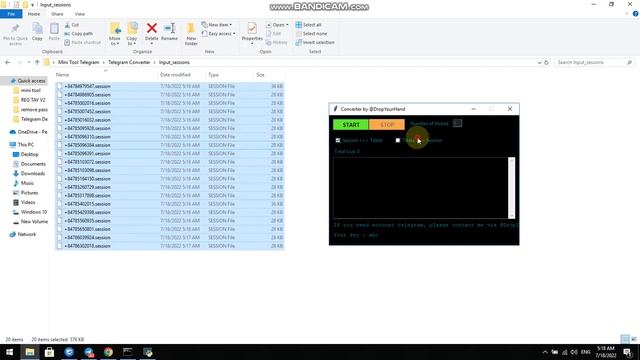Switch to details view button in status bar
This screenshot has height=360, width=640.
click(x=625, y=339)
